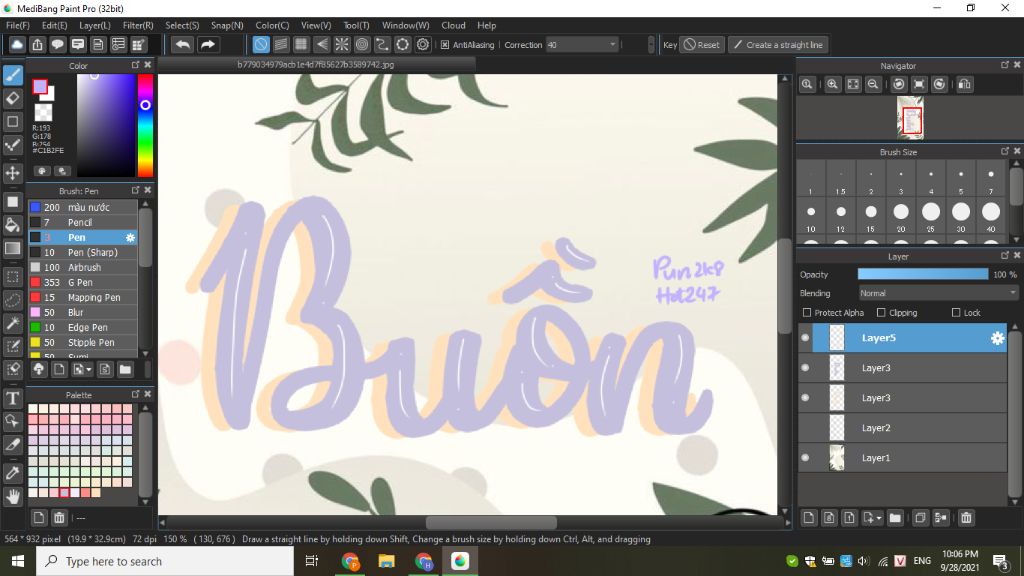Adjust the layer Opacity slider
The width and height of the screenshot is (1024, 576).
tap(923, 274)
